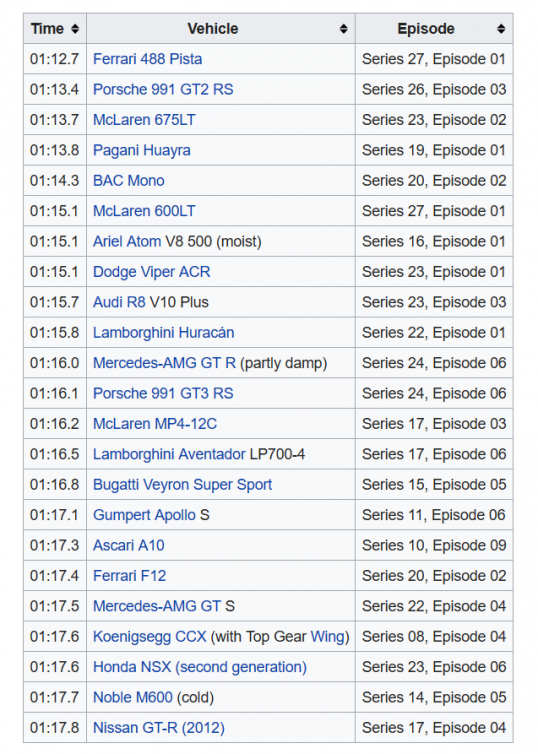Open the Nissan GT-R (2012) link

pyautogui.click(x=159, y=728)
